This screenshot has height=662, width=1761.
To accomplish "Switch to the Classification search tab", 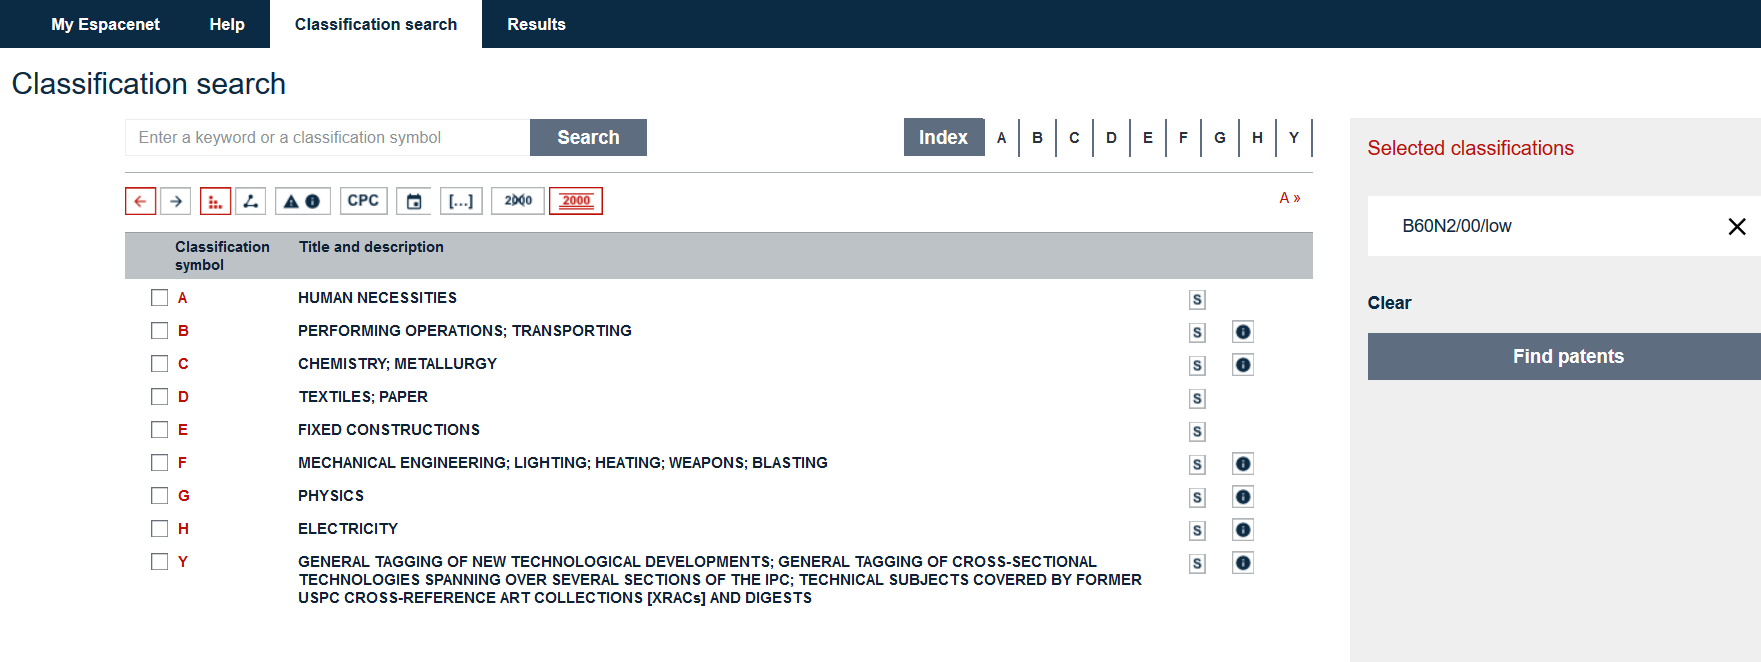I will point(376,24).
